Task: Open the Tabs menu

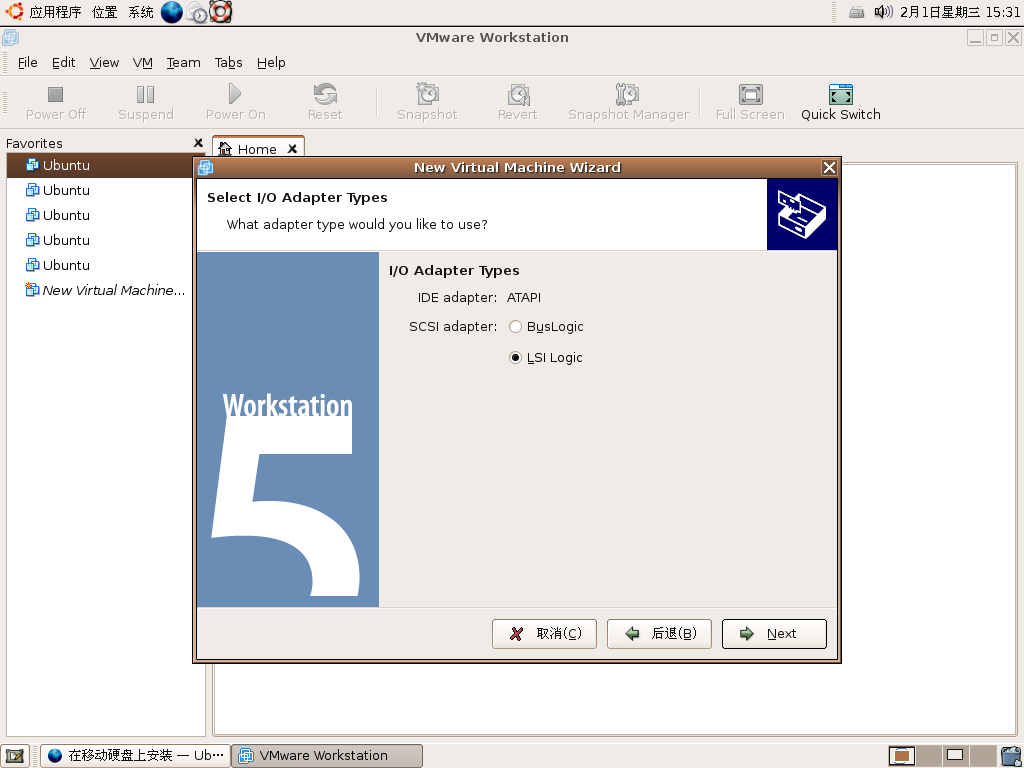Action: tap(229, 63)
